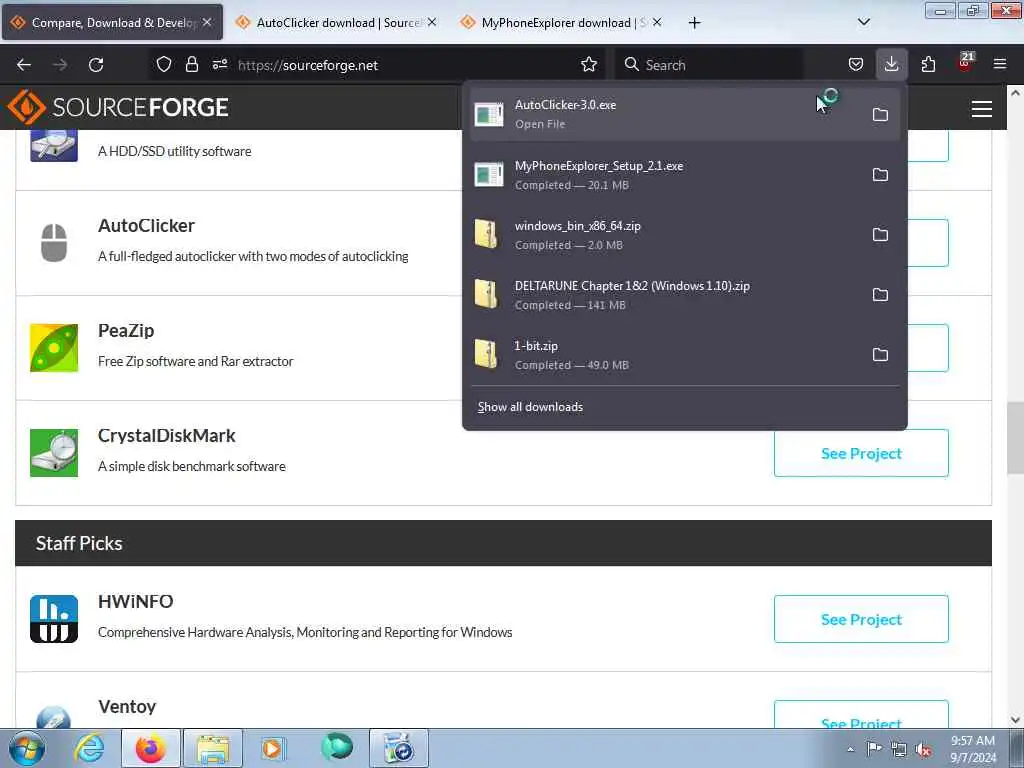The image size is (1024, 768).
Task: Switch to the AutoClicker download tab
Action: pyautogui.click(x=336, y=22)
